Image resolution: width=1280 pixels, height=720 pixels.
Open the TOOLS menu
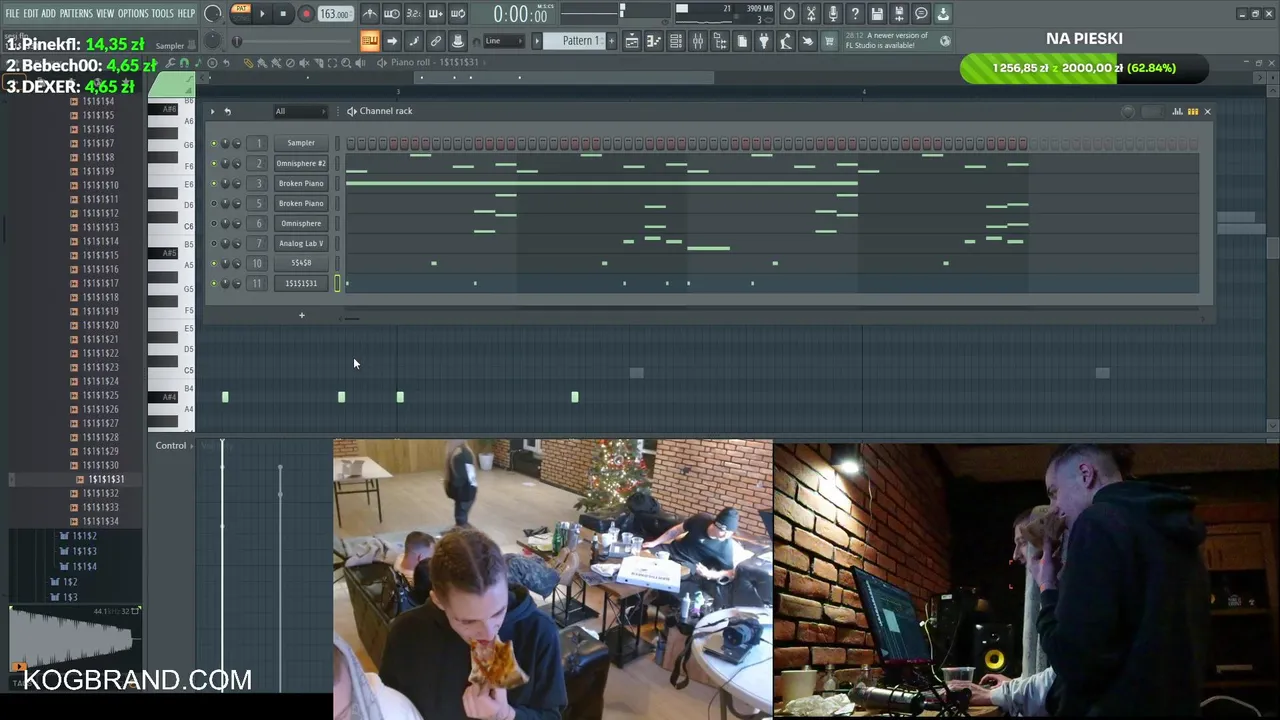point(162,14)
